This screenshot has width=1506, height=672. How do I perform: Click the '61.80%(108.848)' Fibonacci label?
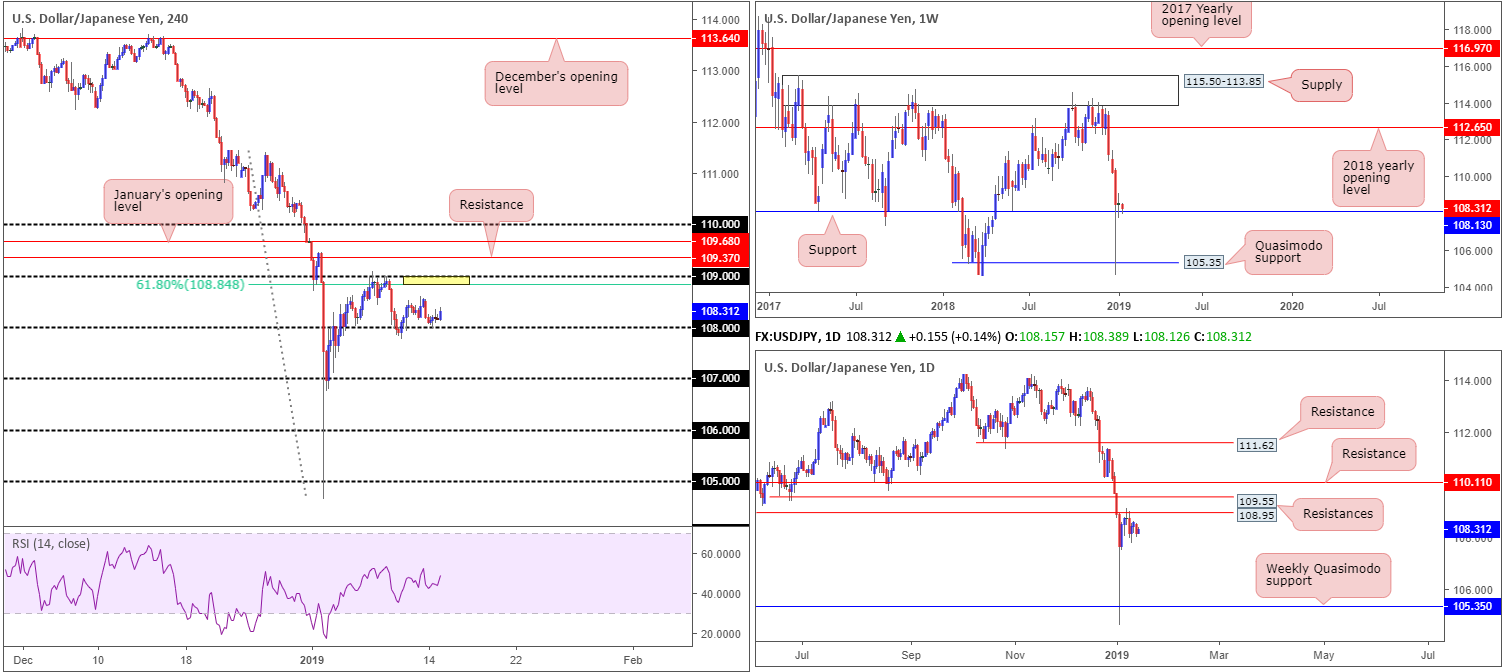click(x=190, y=284)
